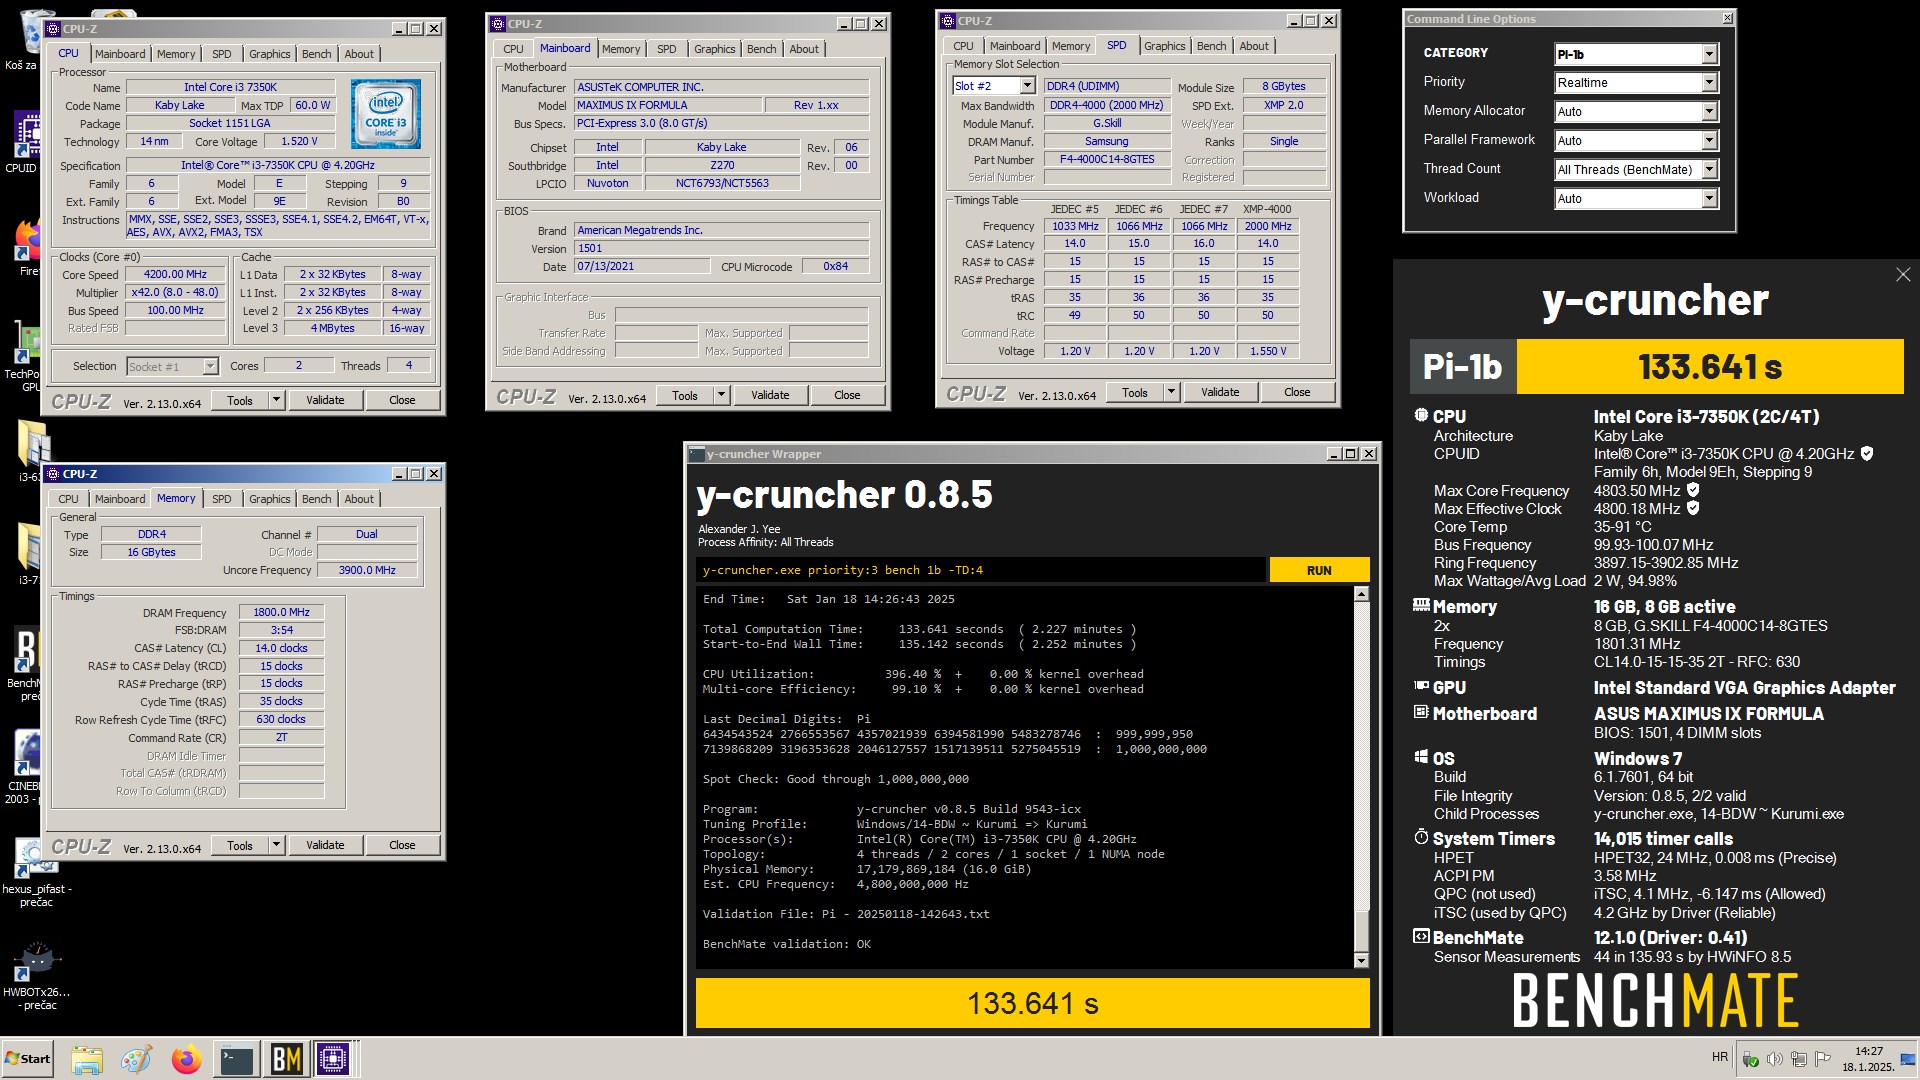The image size is (1920, 1080).
Task: Click the verified shield beside Max Core Frequency
Action: 1693,490
